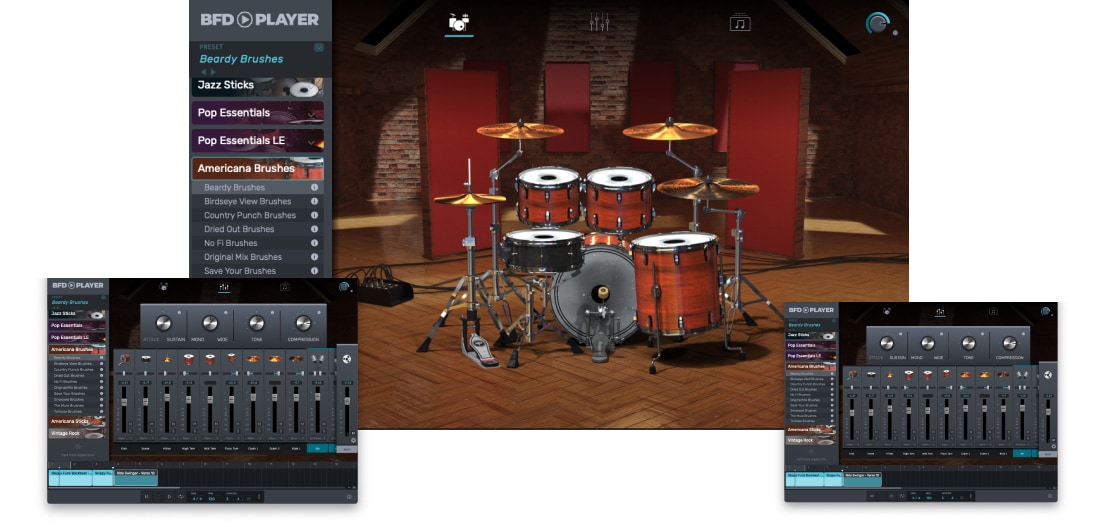1100x527 pixels.
Task: Toggle Attack/Sustain power dot in left mixer window
Action: [179, 312]
